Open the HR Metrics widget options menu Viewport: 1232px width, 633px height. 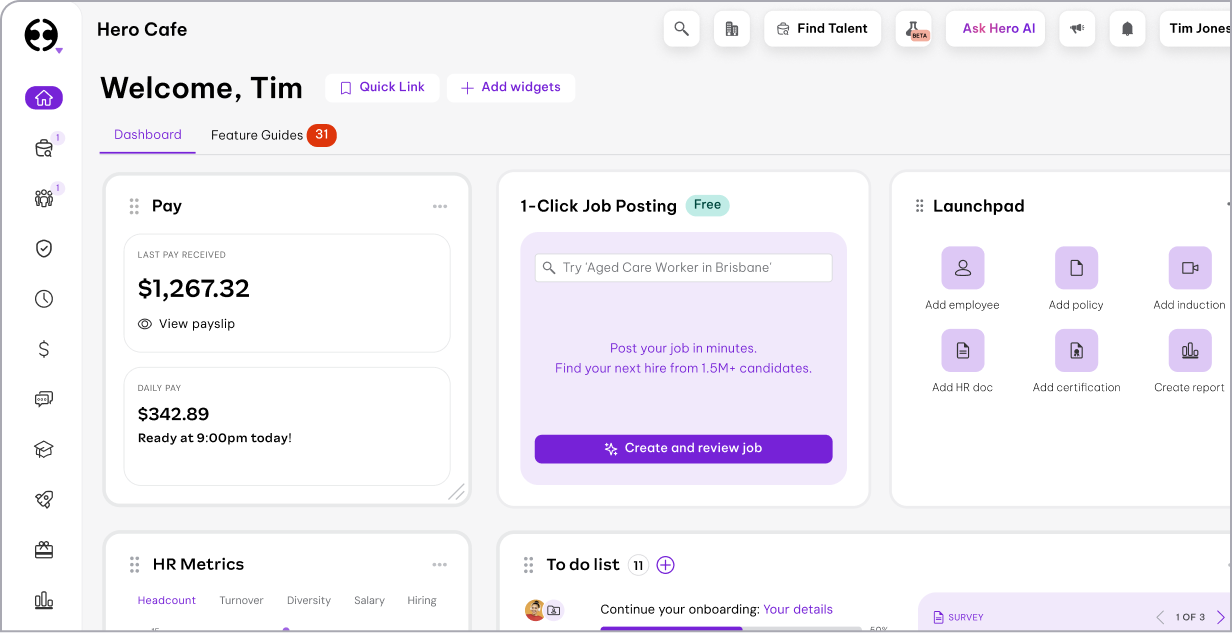click(x=440, y=564)
